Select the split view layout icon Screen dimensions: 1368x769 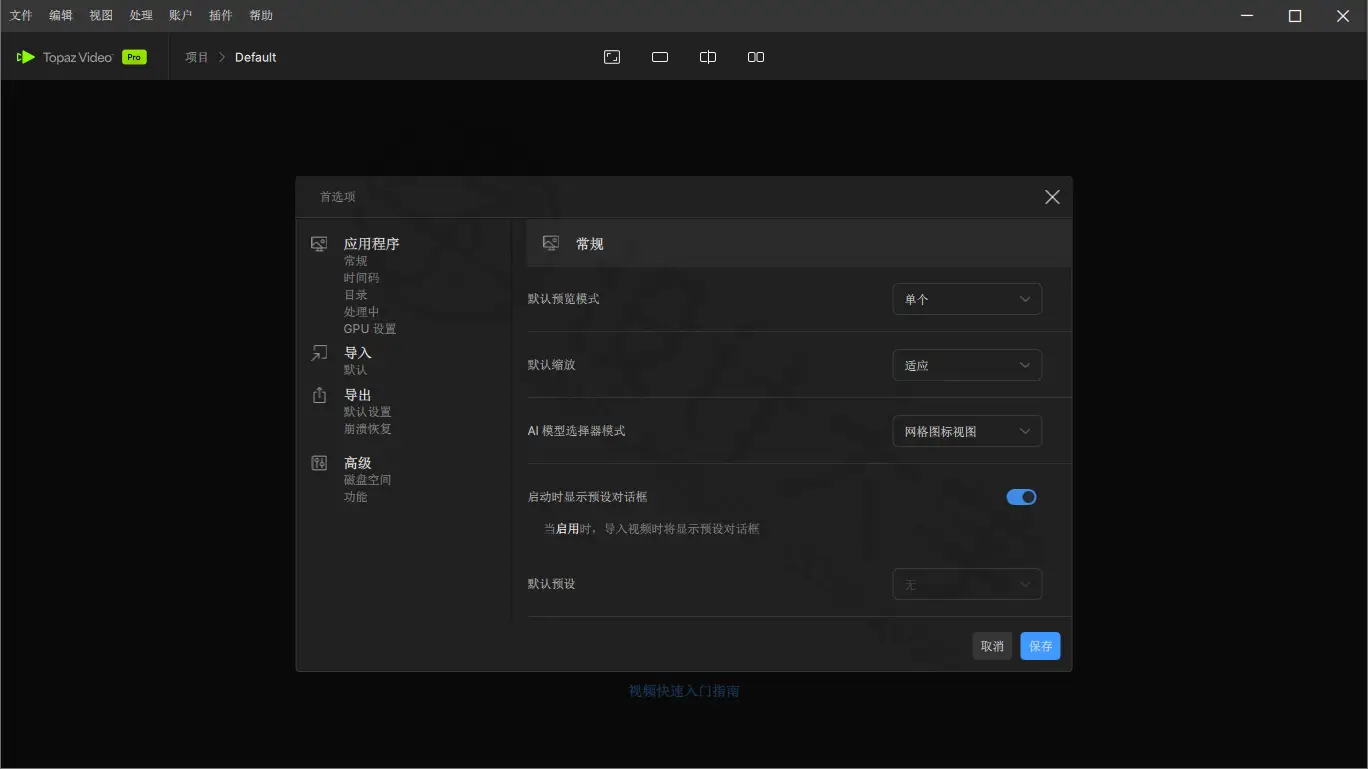[708, 57]
